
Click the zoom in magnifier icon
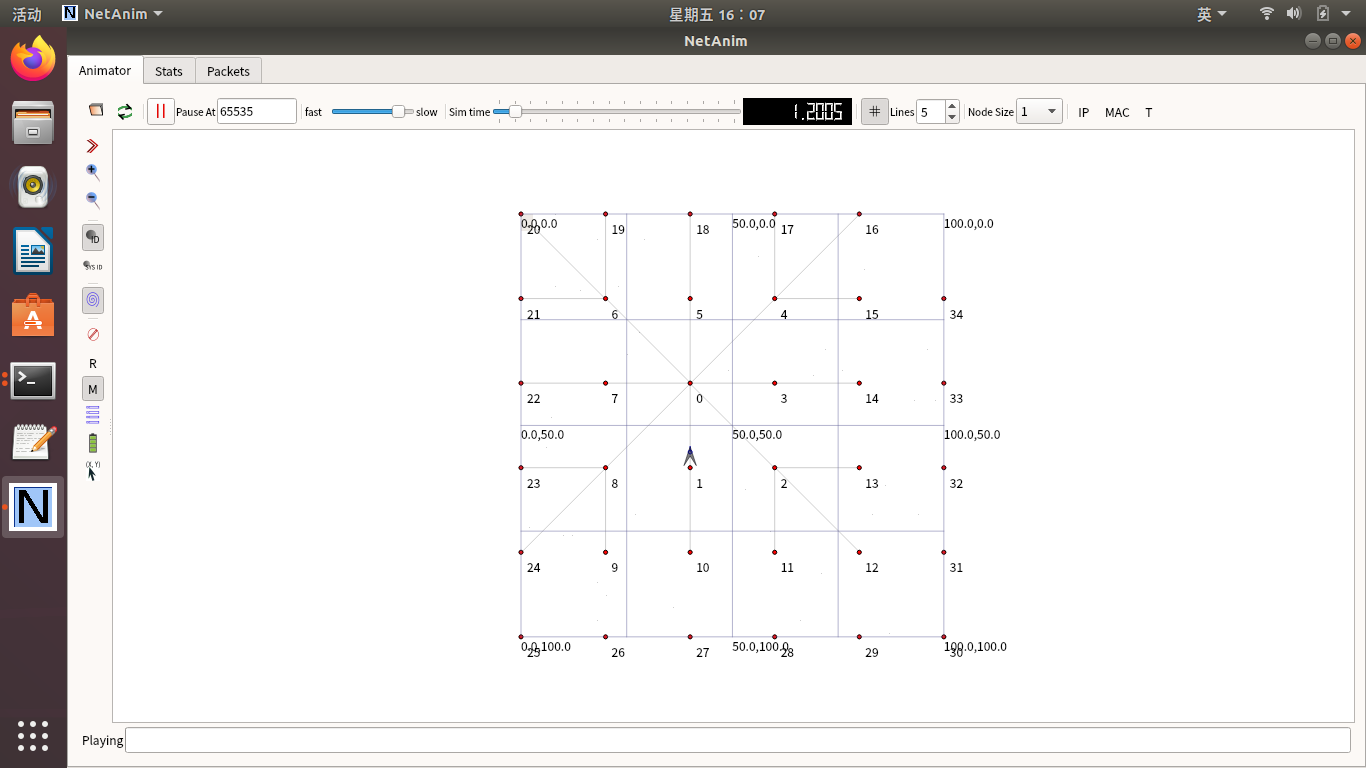click(93, 172)
